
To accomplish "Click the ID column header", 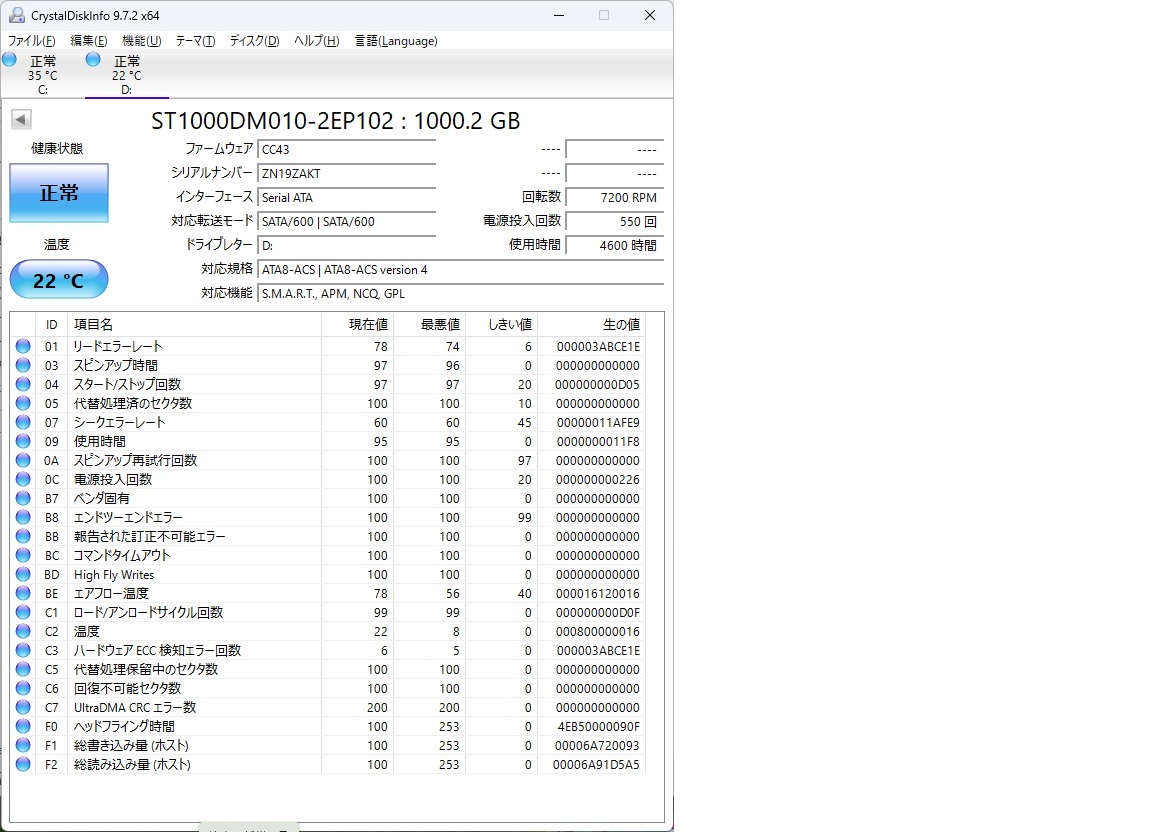I will pos(51,324).
